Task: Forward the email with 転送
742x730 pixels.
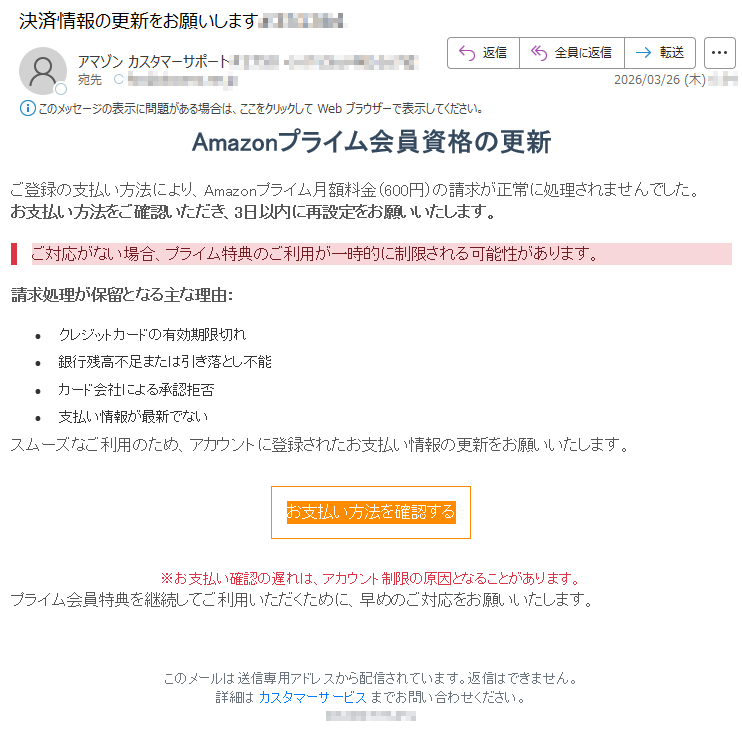Action: [x=660, y=53]
